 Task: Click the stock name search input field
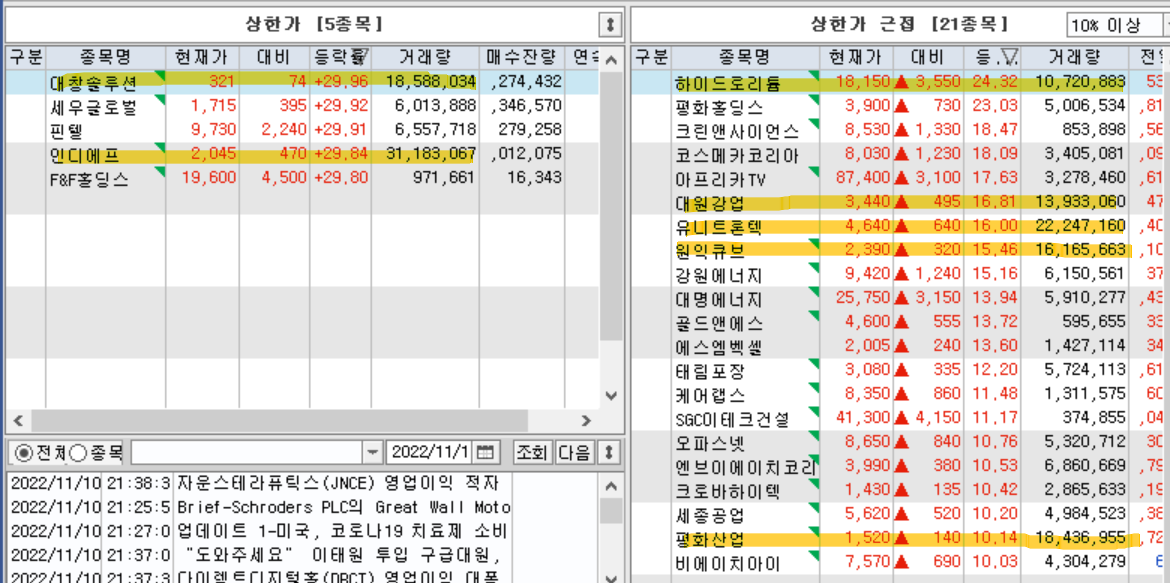pyautogui.click(x=247, y=452)
